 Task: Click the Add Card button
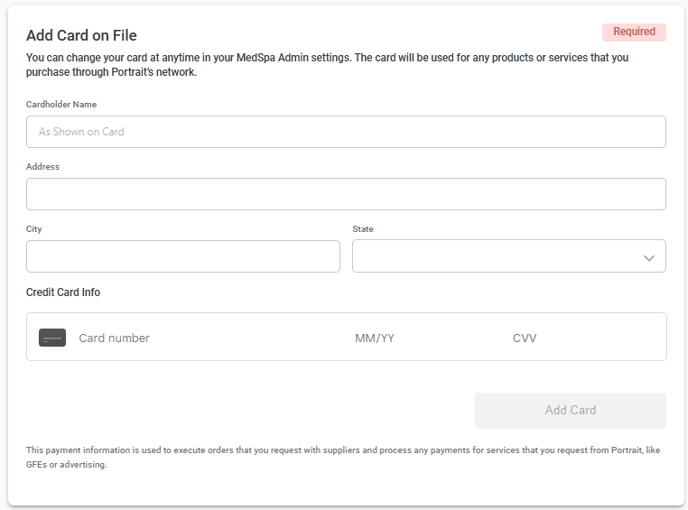[x=570, y=410]
